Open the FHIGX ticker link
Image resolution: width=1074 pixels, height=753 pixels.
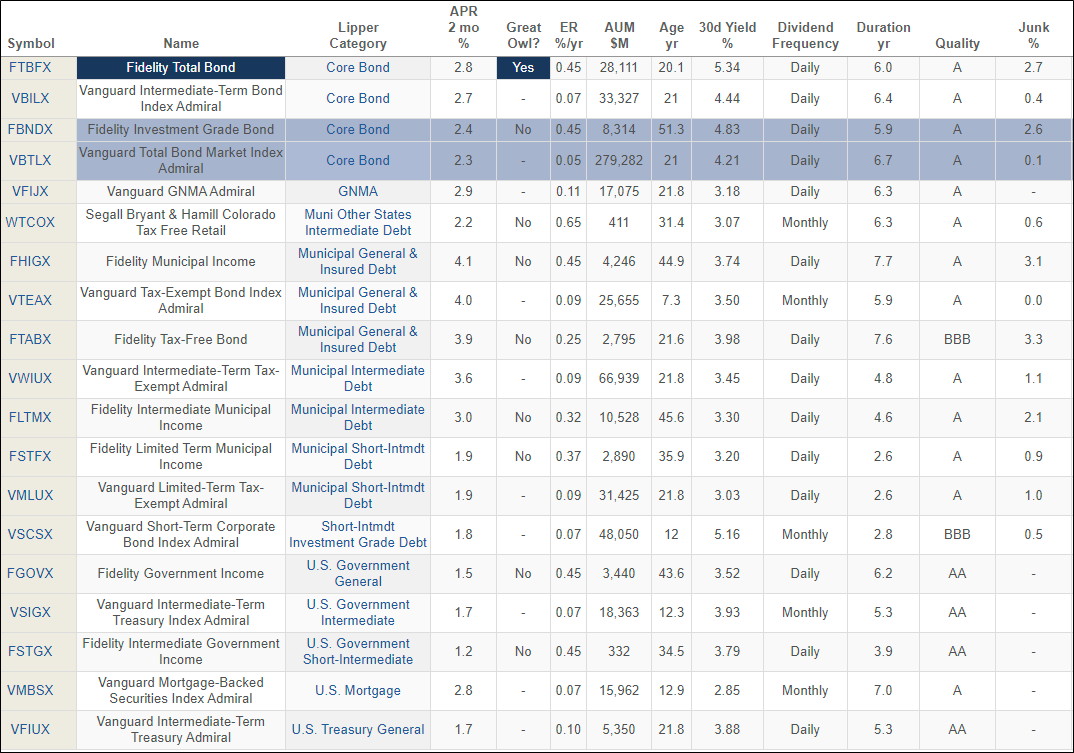tap(30, 262)
